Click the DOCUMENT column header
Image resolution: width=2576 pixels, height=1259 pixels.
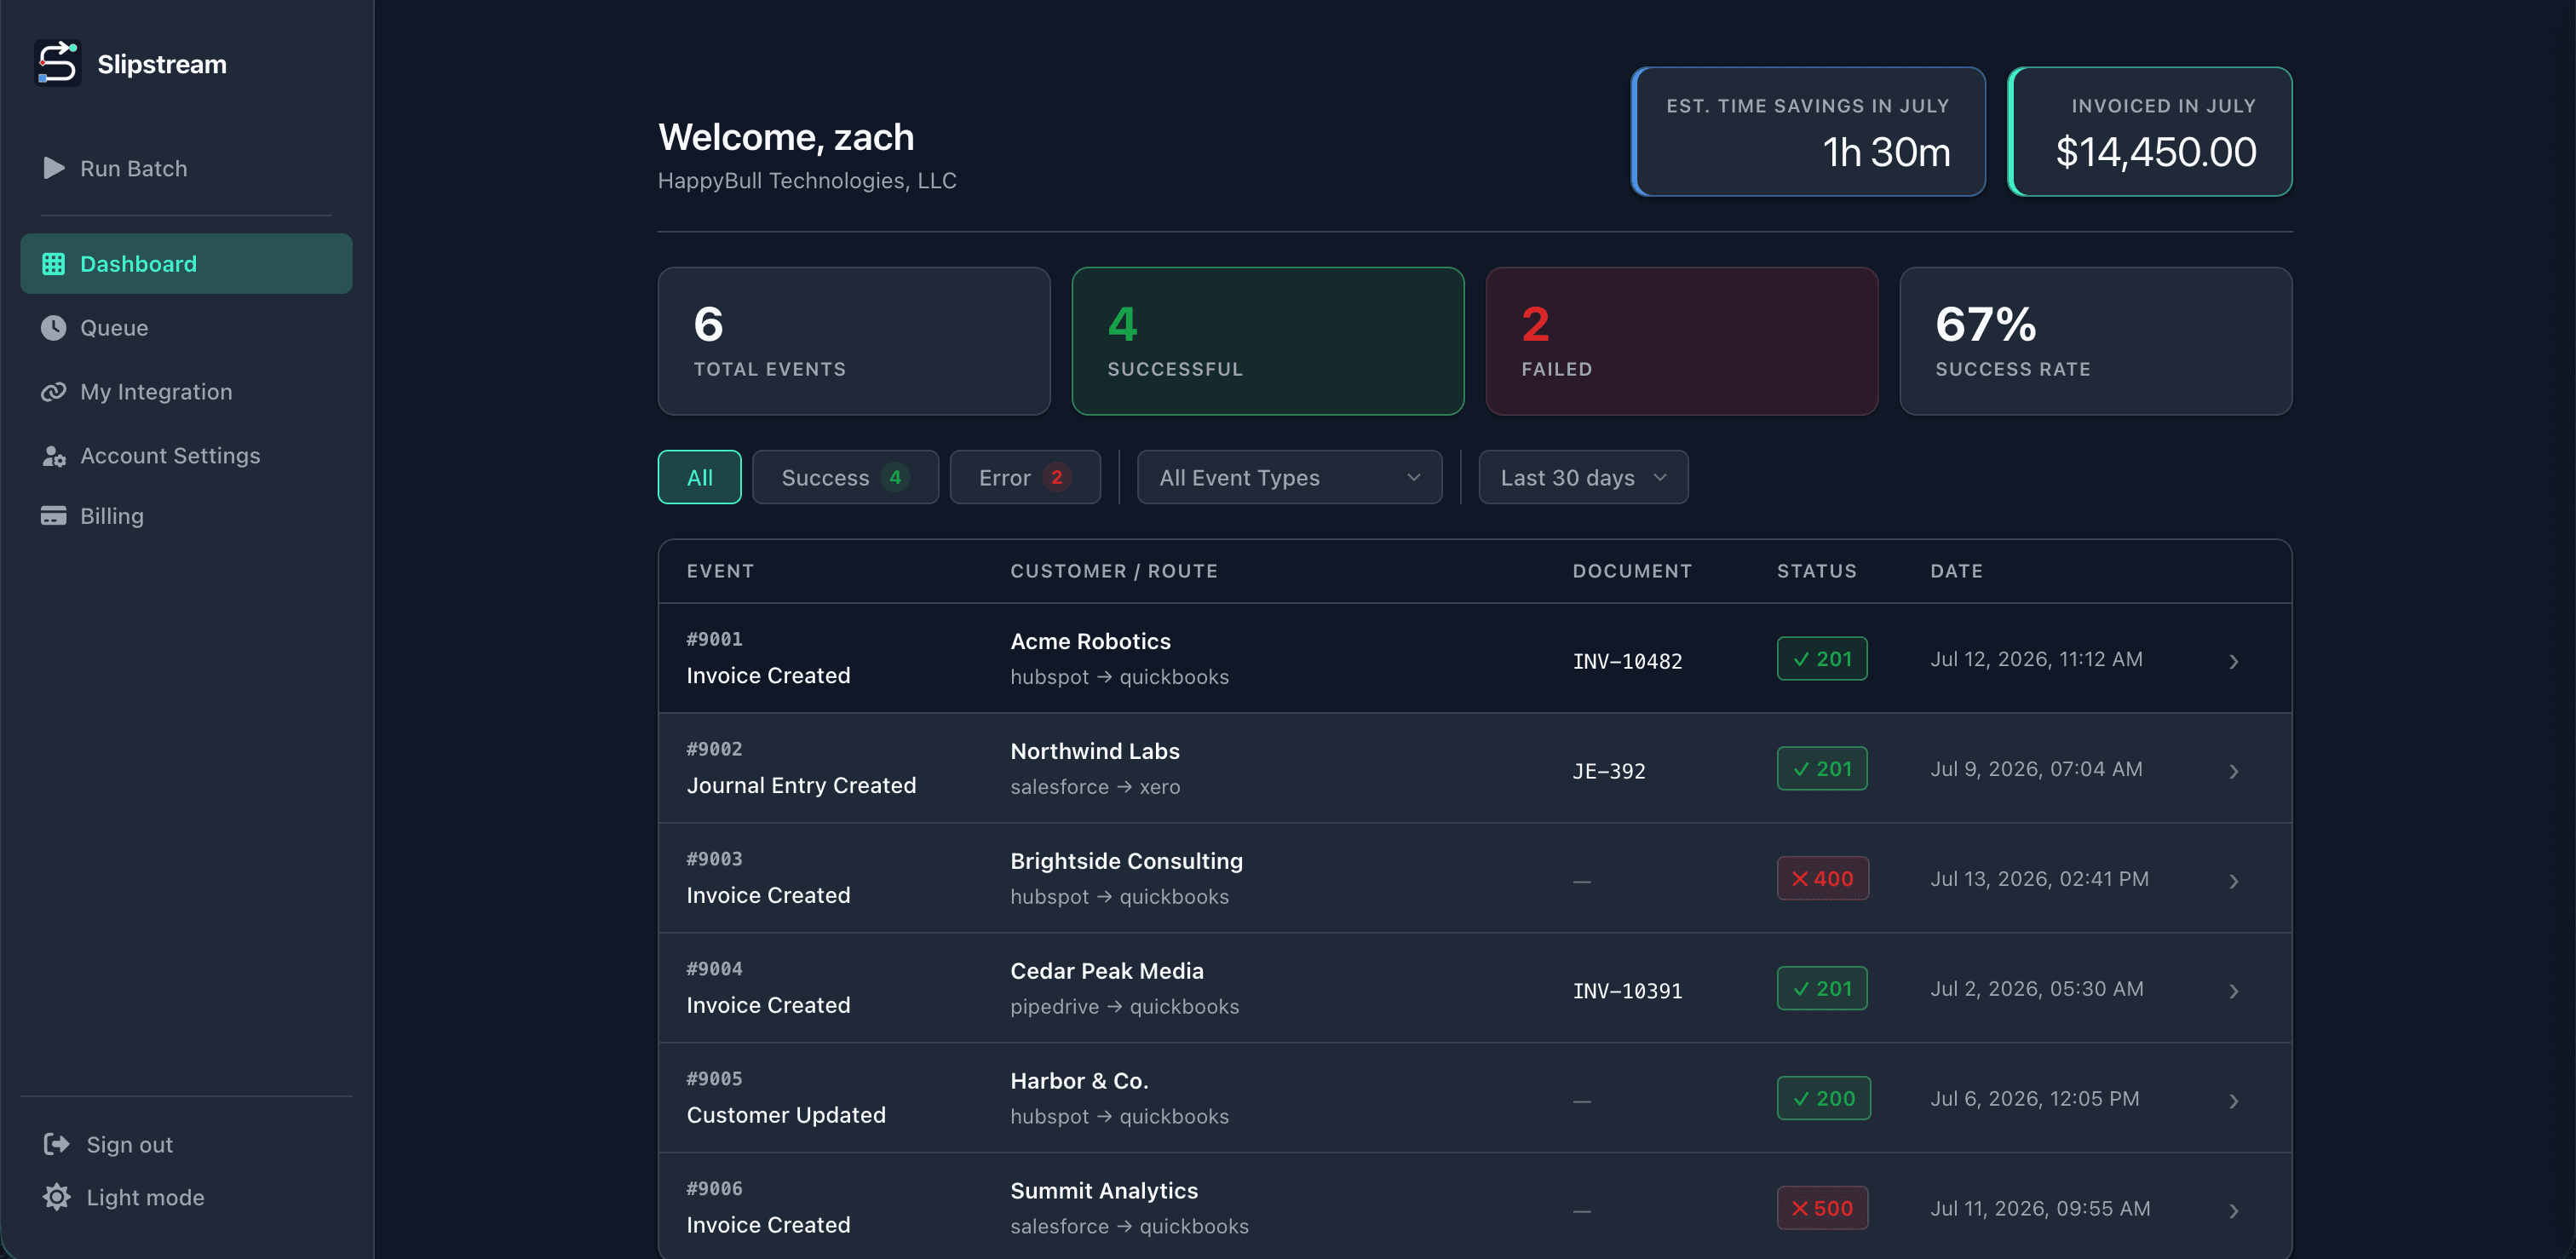click(x=1632, y=571)
